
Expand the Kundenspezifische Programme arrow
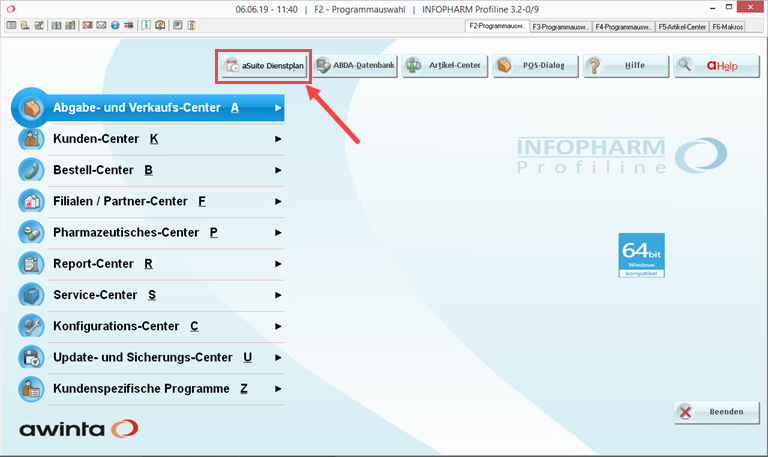pos(278,389)
